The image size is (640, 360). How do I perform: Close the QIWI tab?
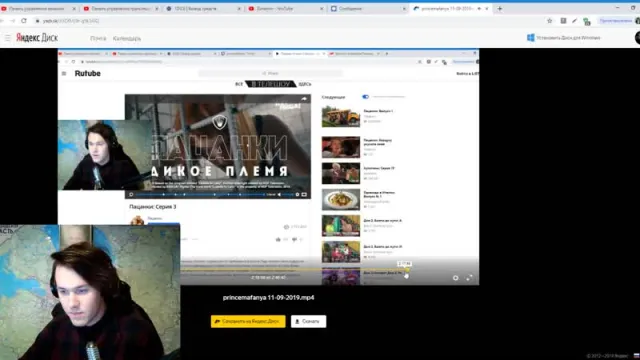[240, 9]
